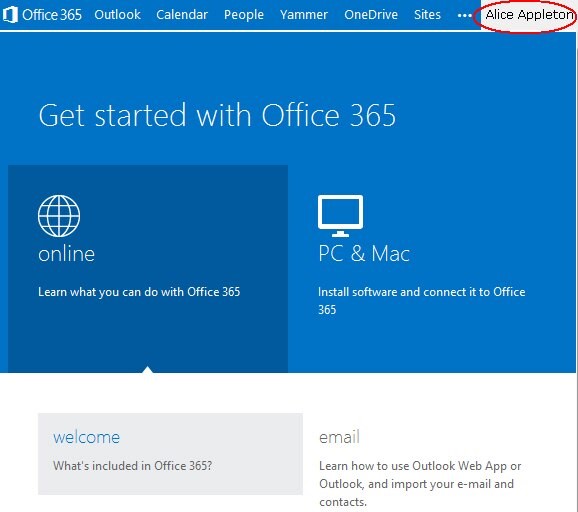Click the Office 365 logo icon
Image resolution: width=578 pixels, height=512 pixels.
point(10,15)
